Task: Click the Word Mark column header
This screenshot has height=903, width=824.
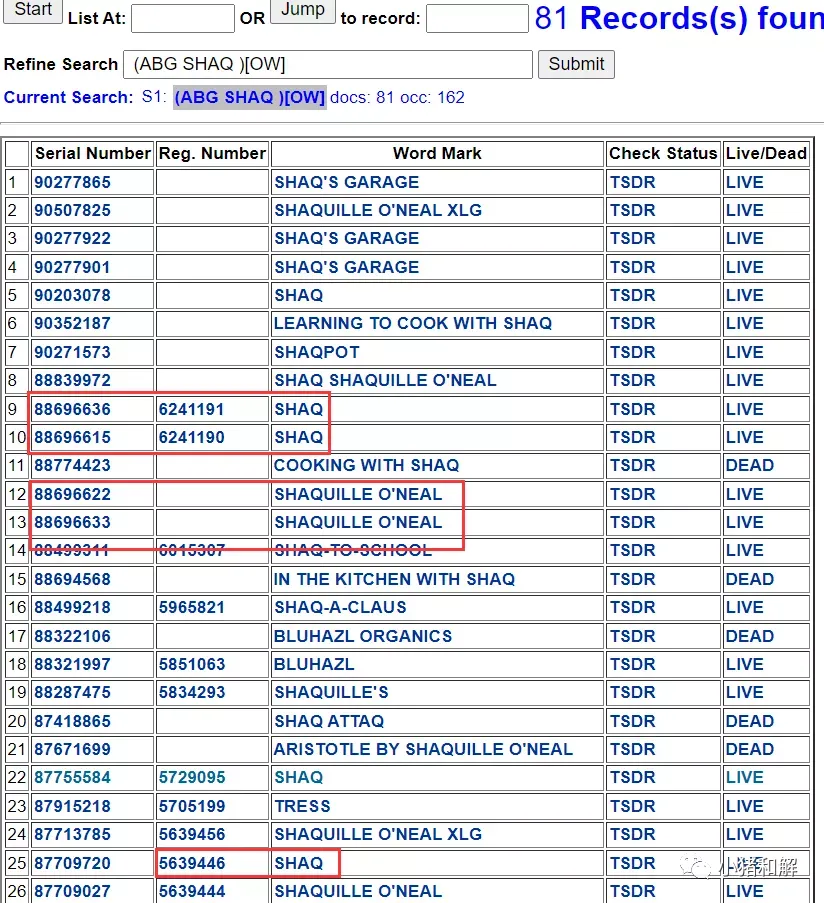Action: tap(437, 153)
